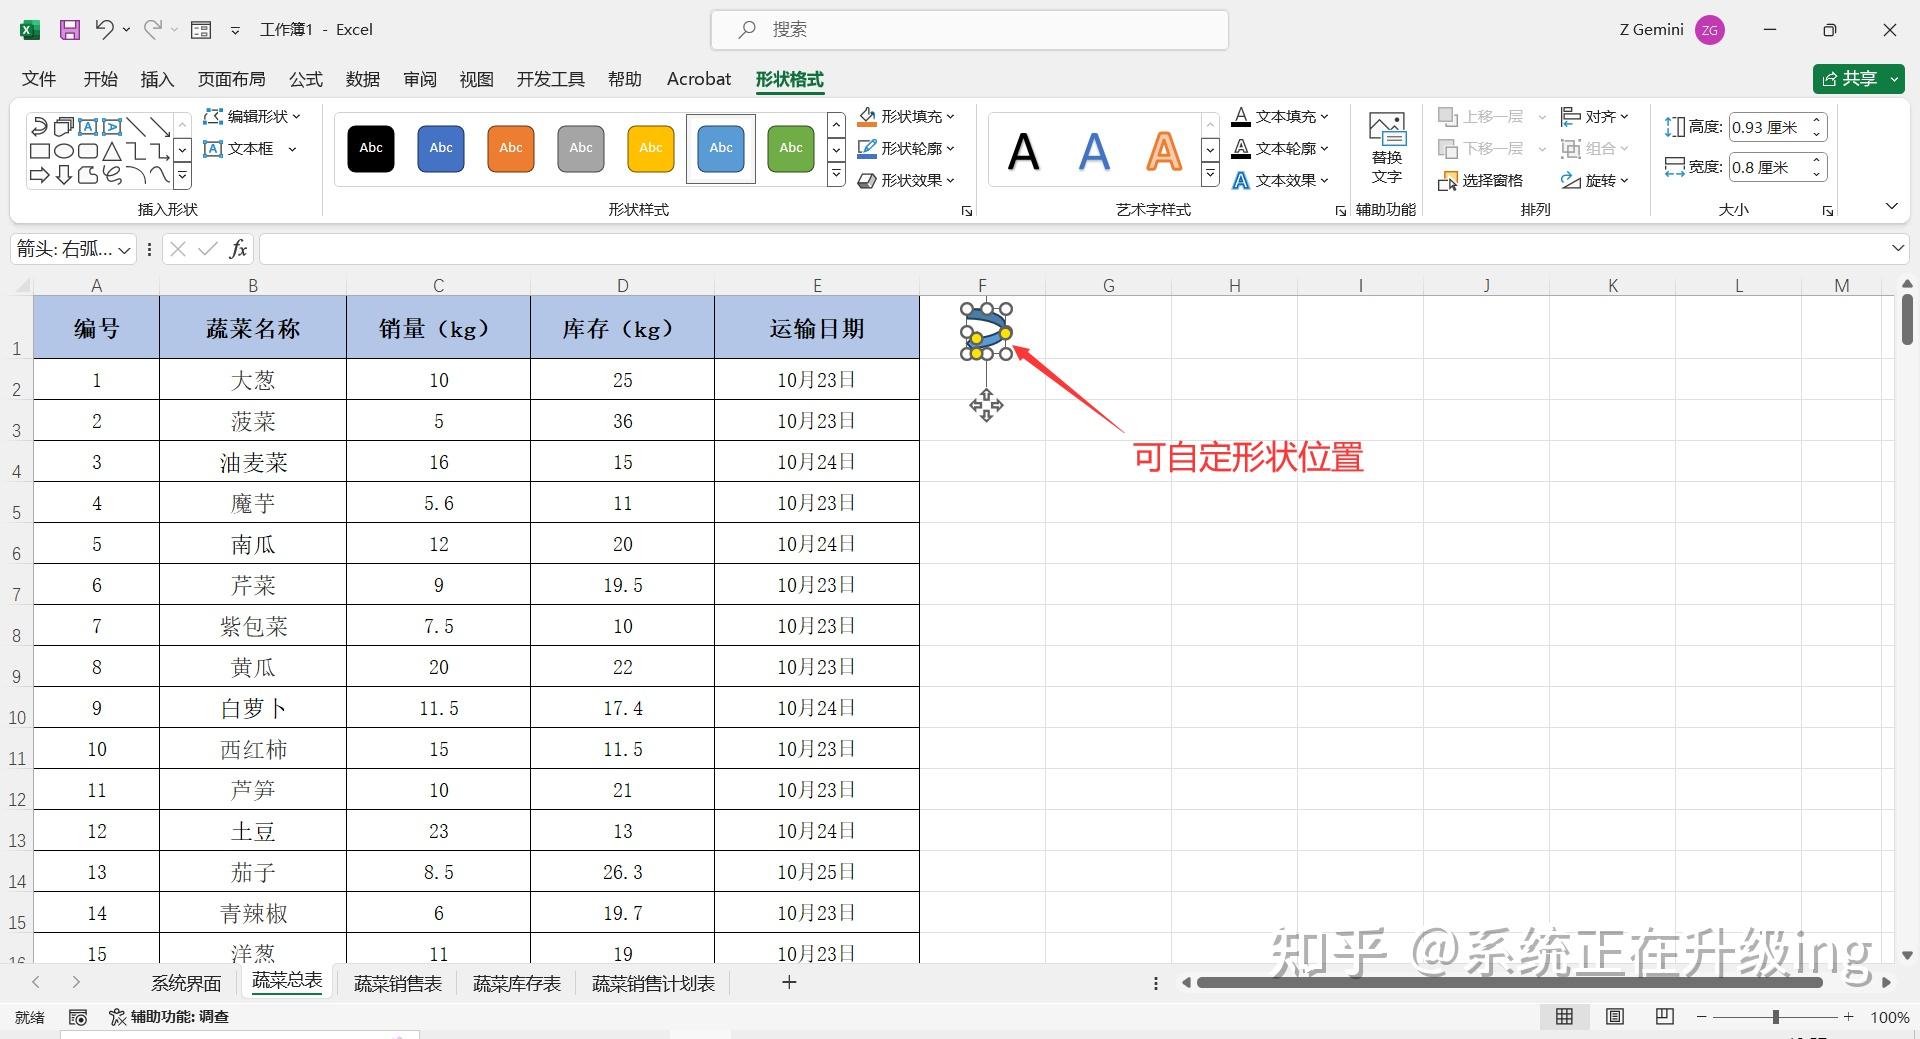Expand the Name Box dropdown arrow
Screen dimensions: 1920x1039
[x=124, y=249]
